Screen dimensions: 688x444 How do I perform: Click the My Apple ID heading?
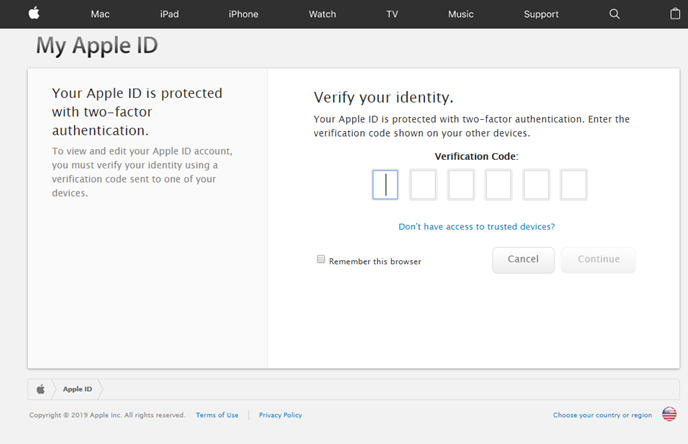97,46
